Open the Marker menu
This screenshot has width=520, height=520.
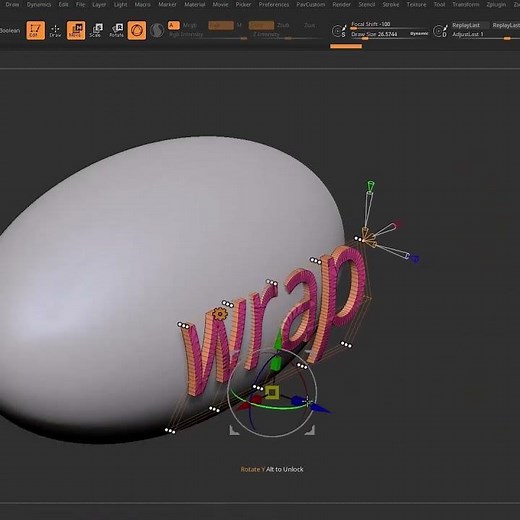click(167, 4)
